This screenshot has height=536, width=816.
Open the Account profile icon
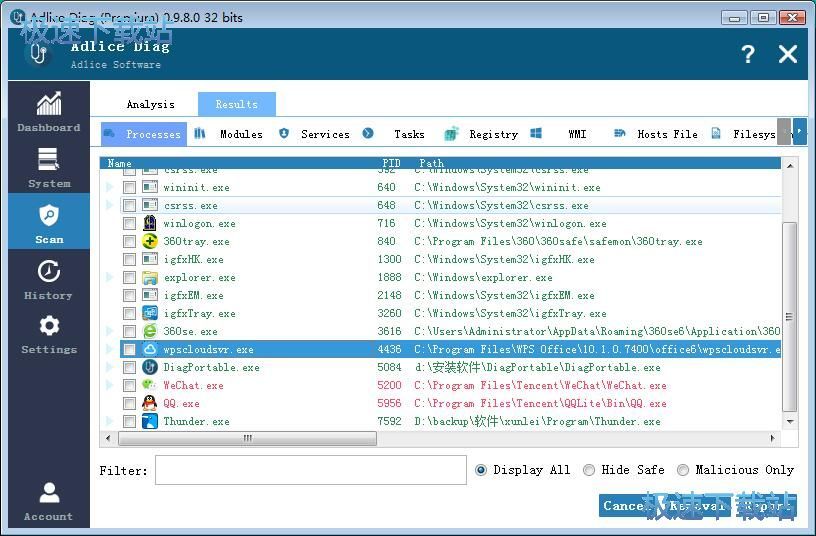pyautogui.click(x=48, y=493)
